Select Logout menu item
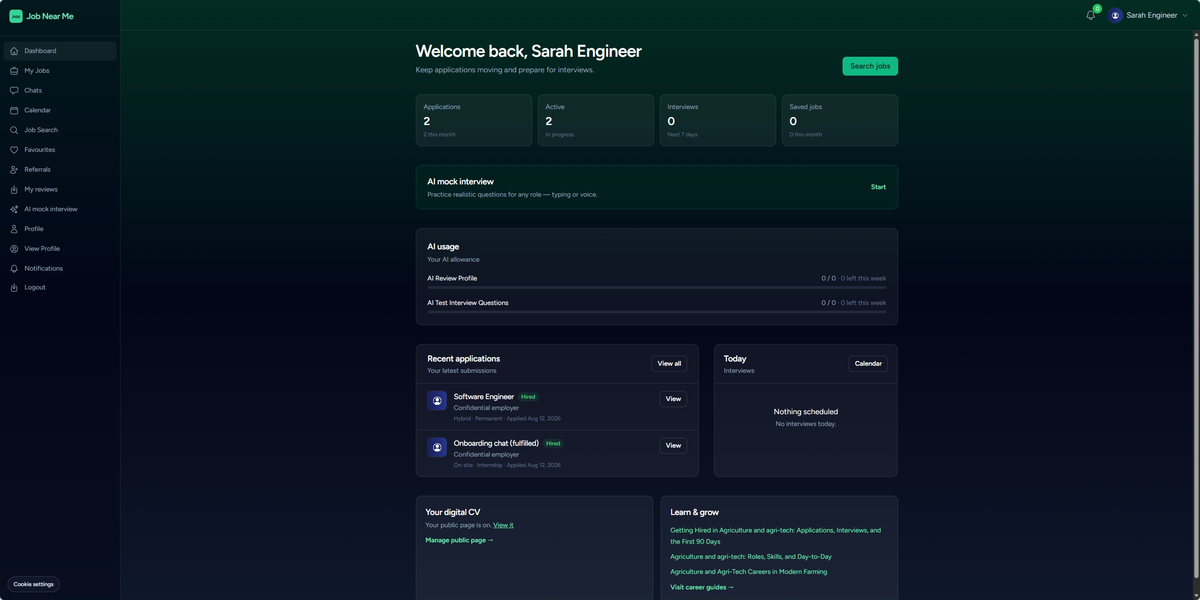 point(60,287)
